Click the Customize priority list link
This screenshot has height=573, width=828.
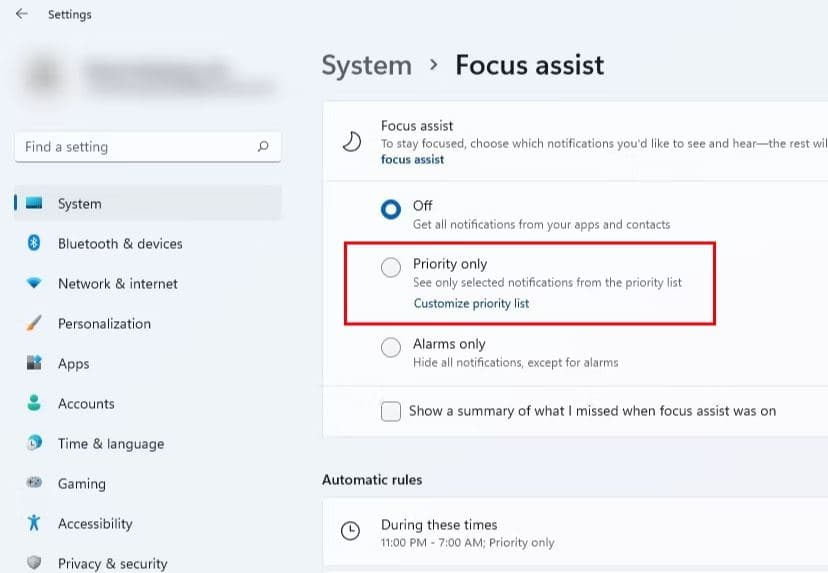point(471,303)
